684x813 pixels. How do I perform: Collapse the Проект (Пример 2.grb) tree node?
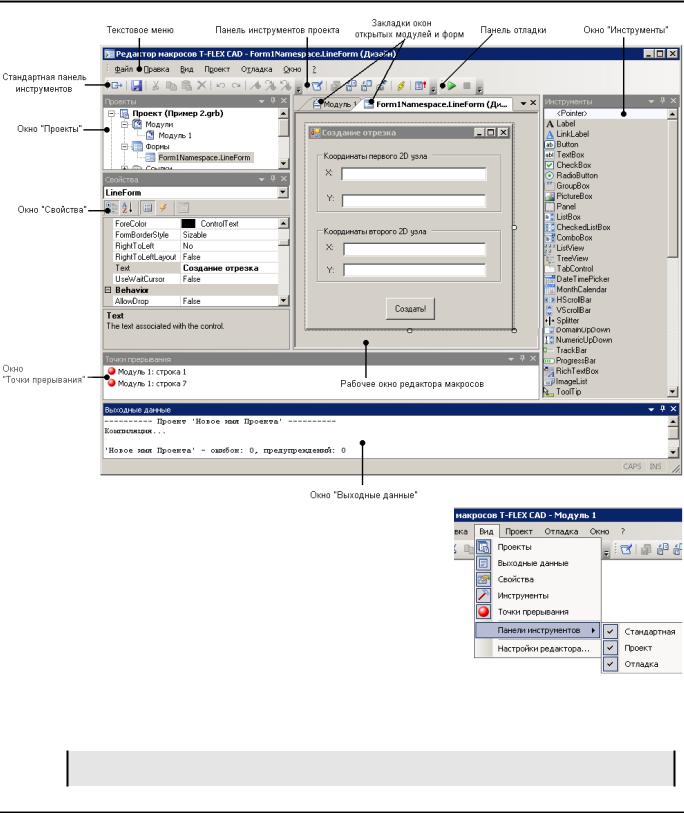111,113
